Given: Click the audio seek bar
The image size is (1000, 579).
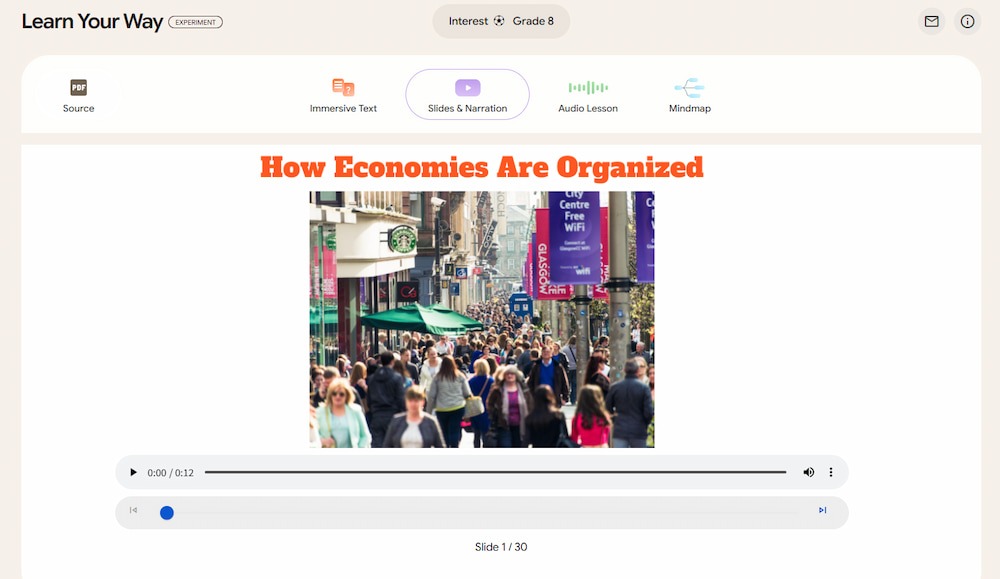Looking at the screenshot, I should (x=496, y=473).
